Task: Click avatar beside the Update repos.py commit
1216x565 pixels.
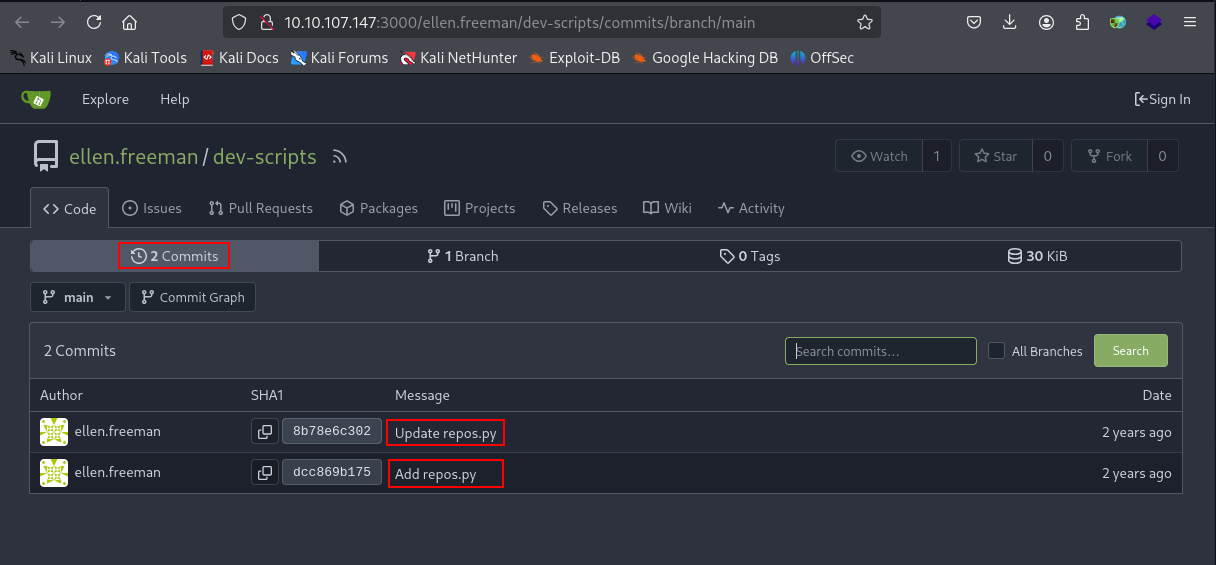Action: pyautogui.click(x=54, y=432)
